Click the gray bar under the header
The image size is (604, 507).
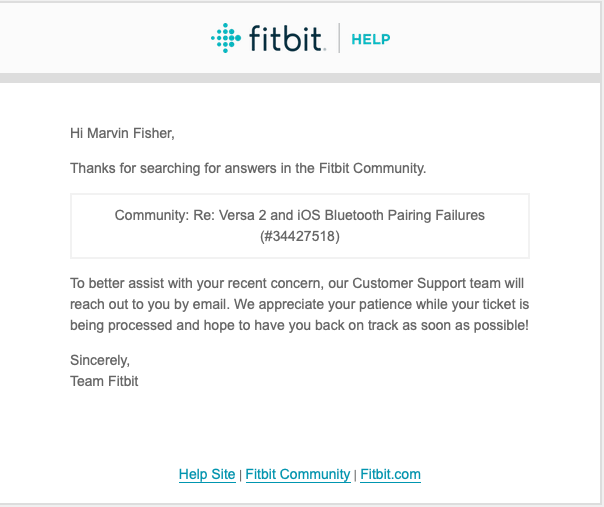[300, 78]
